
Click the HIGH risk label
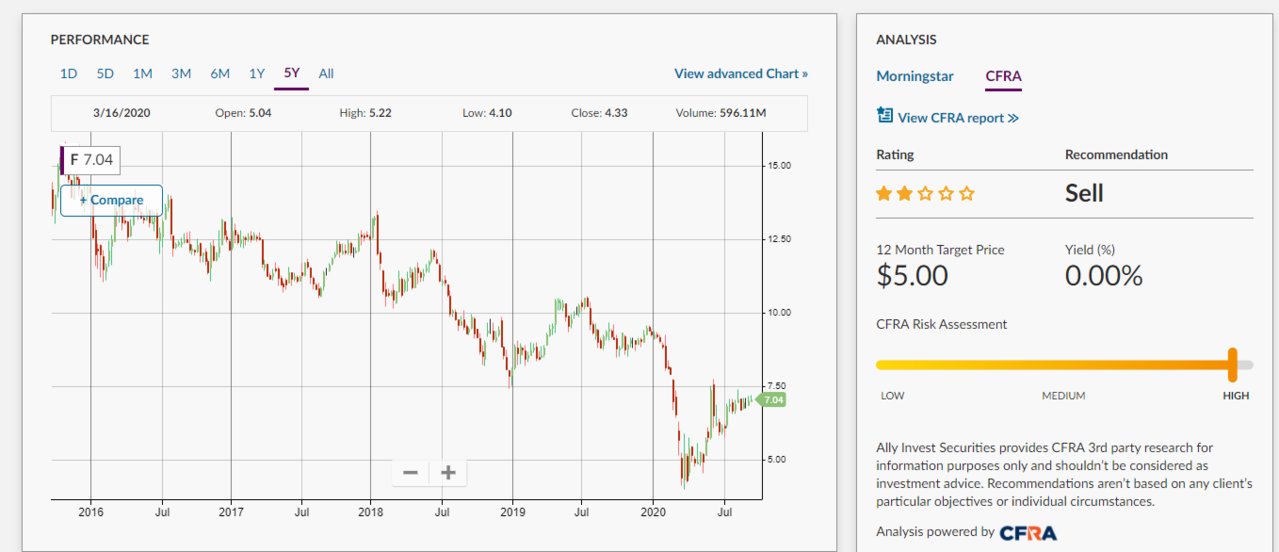(x=1236, y=395)
